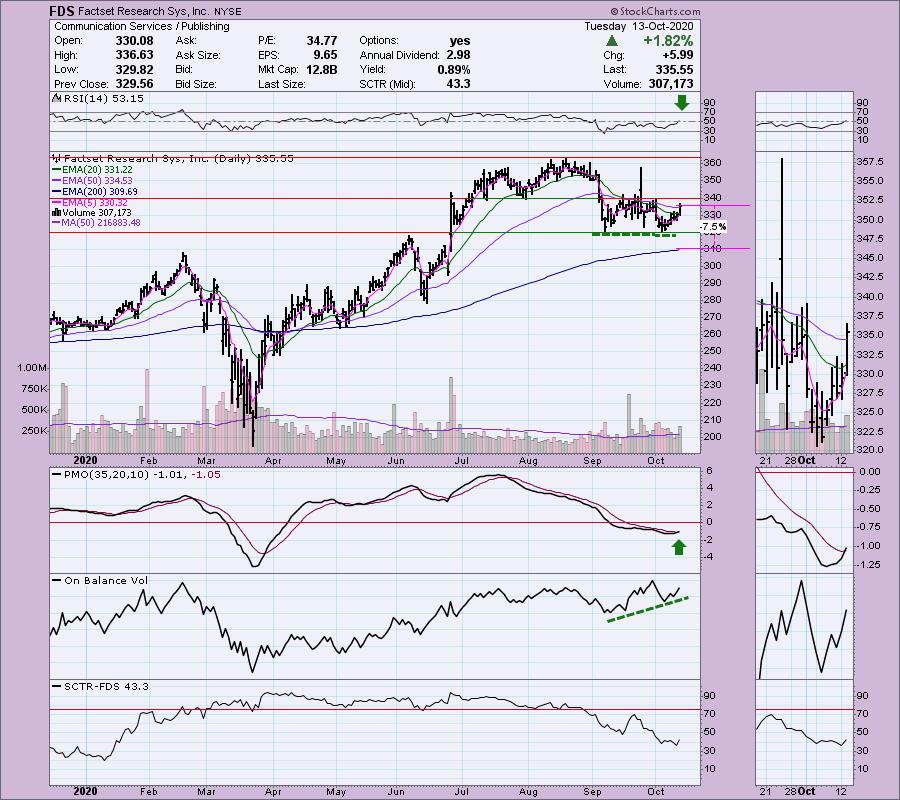Click the Ask Size label

(198, 55)
